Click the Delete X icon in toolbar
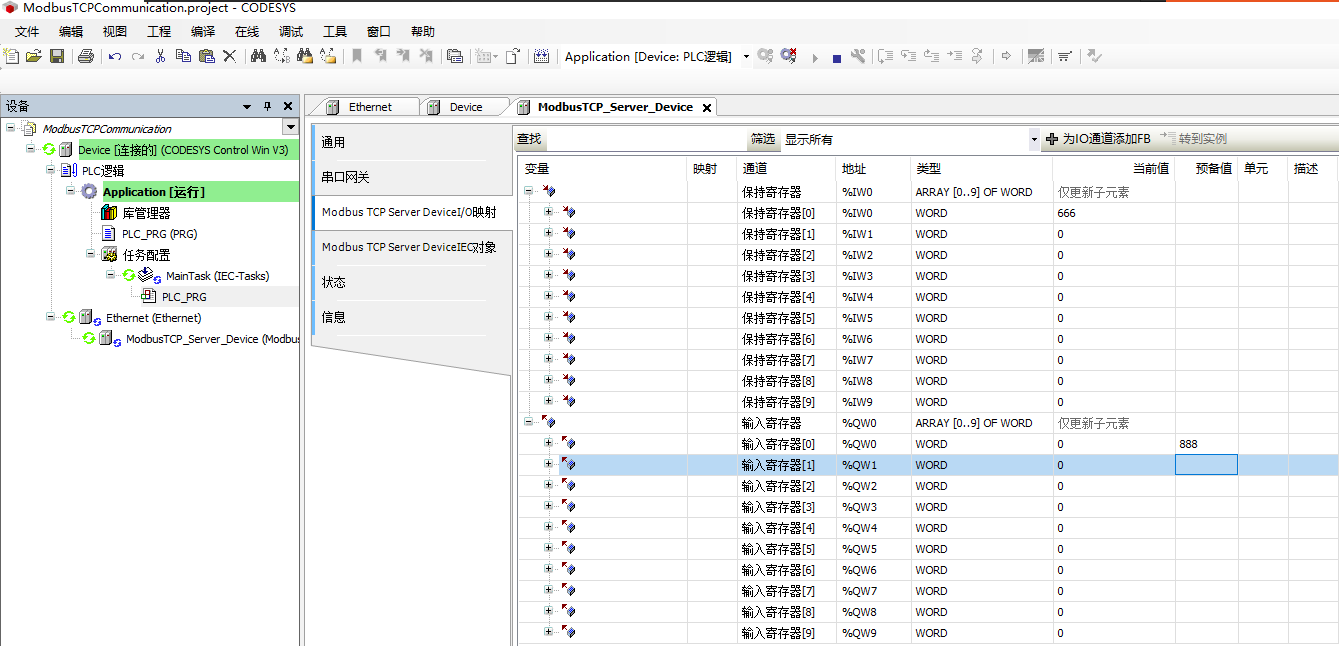1339x646 pixels. click(229, 56)
